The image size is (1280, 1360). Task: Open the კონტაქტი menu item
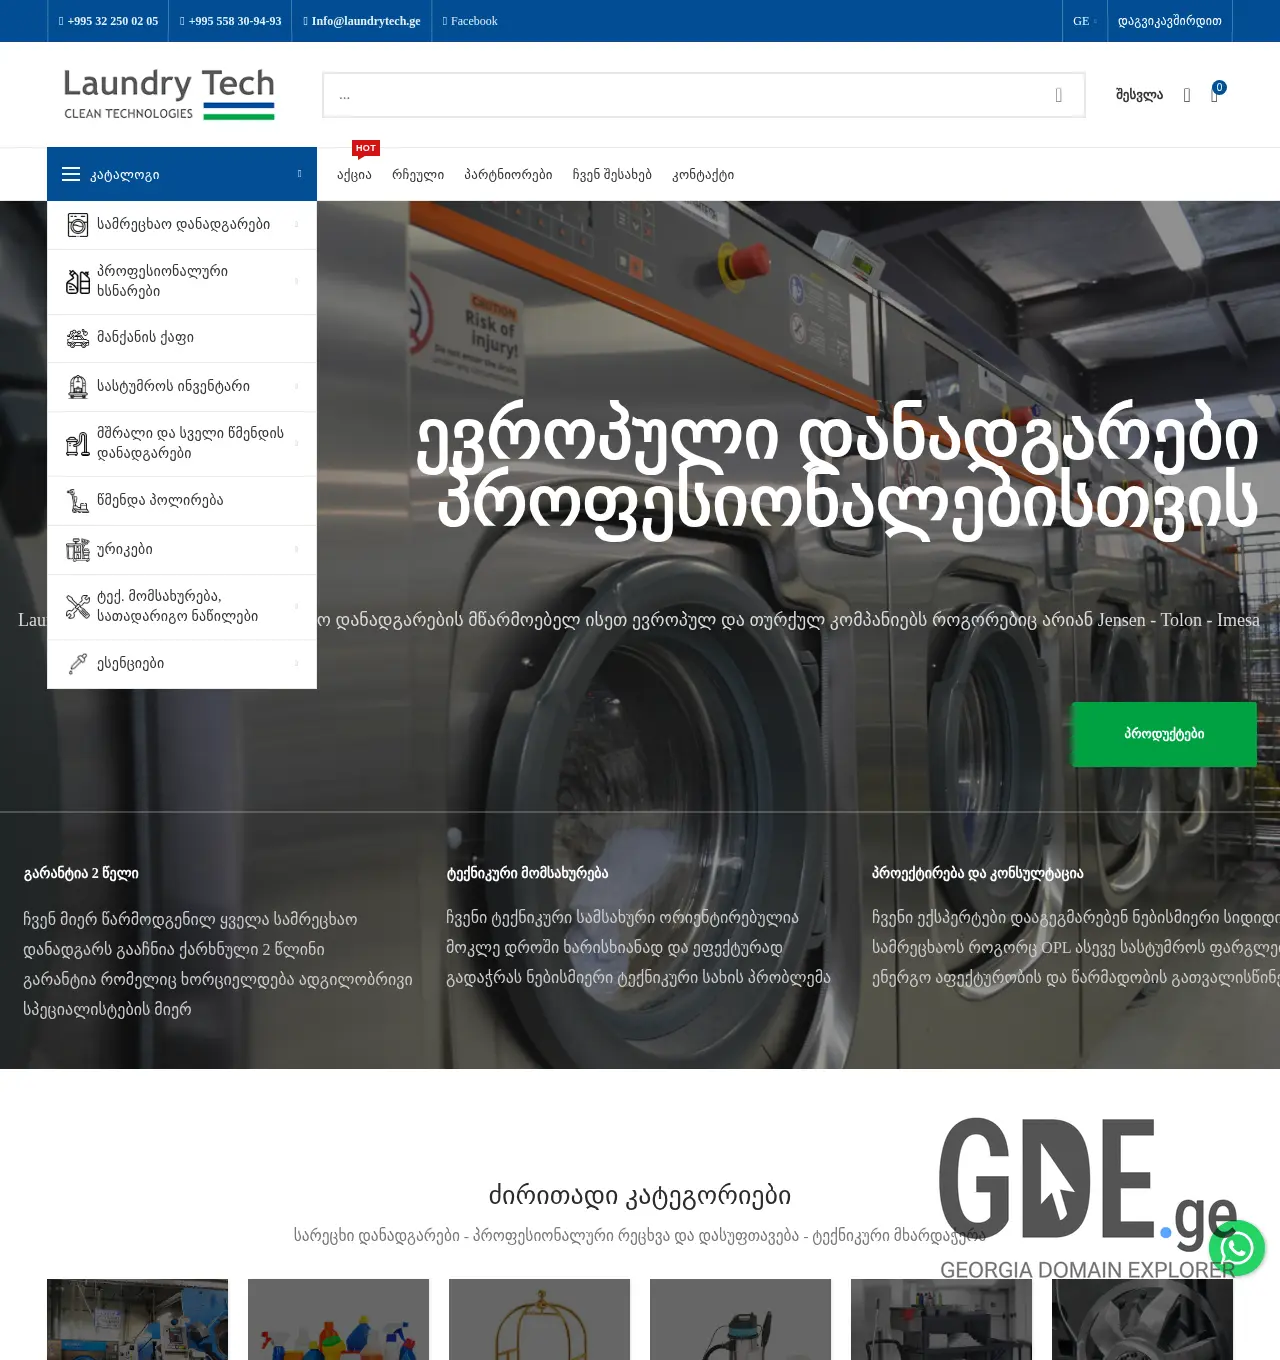[x=704, y=173]
